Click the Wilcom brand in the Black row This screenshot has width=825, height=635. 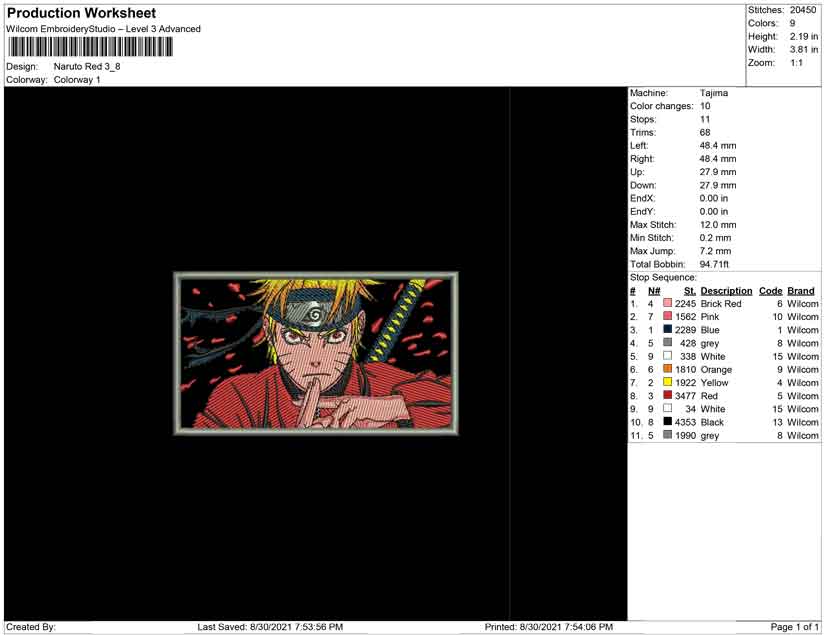click(x=803, y=422)
